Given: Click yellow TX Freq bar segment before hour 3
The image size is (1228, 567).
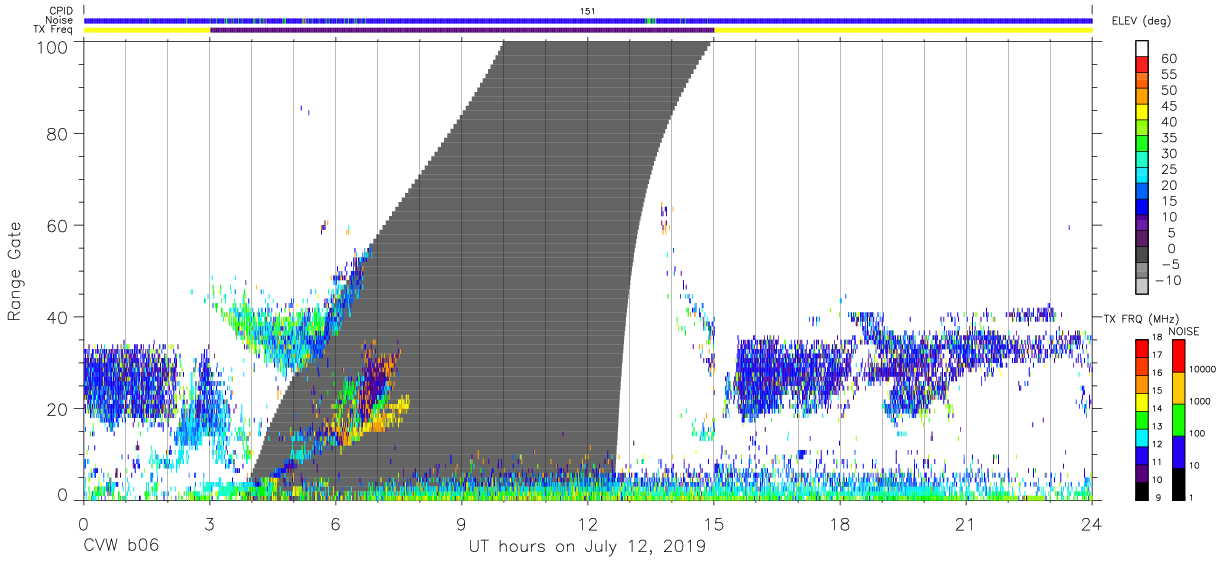Looking at the screenshot, I should pyautogui.click(x=147, y=30).
